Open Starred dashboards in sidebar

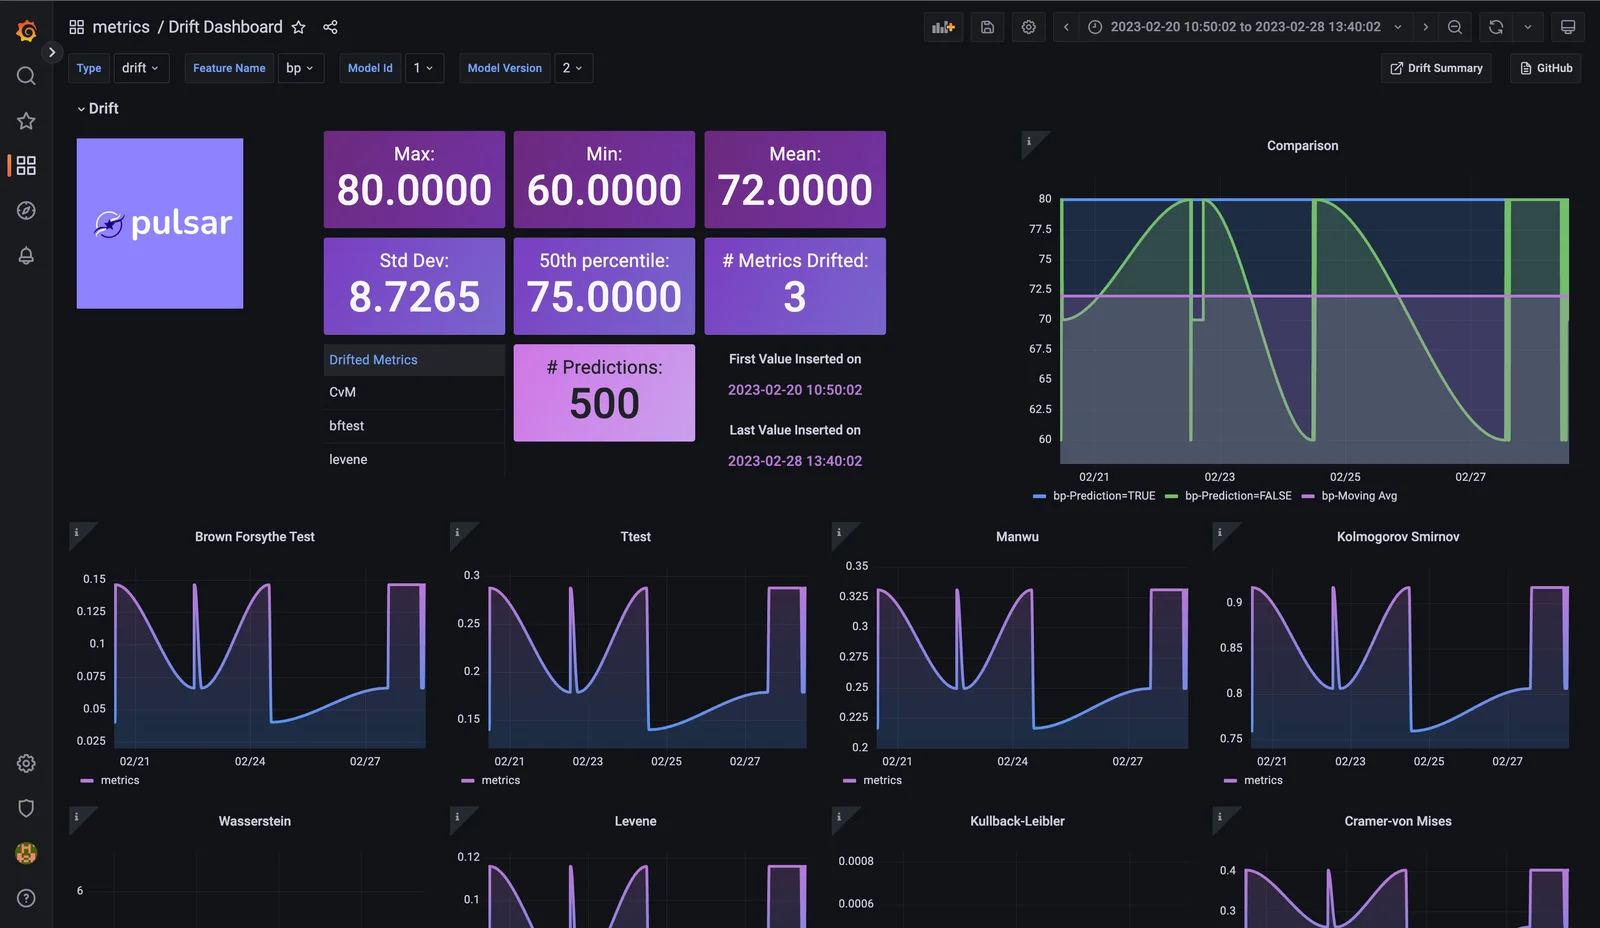point(26,121)
